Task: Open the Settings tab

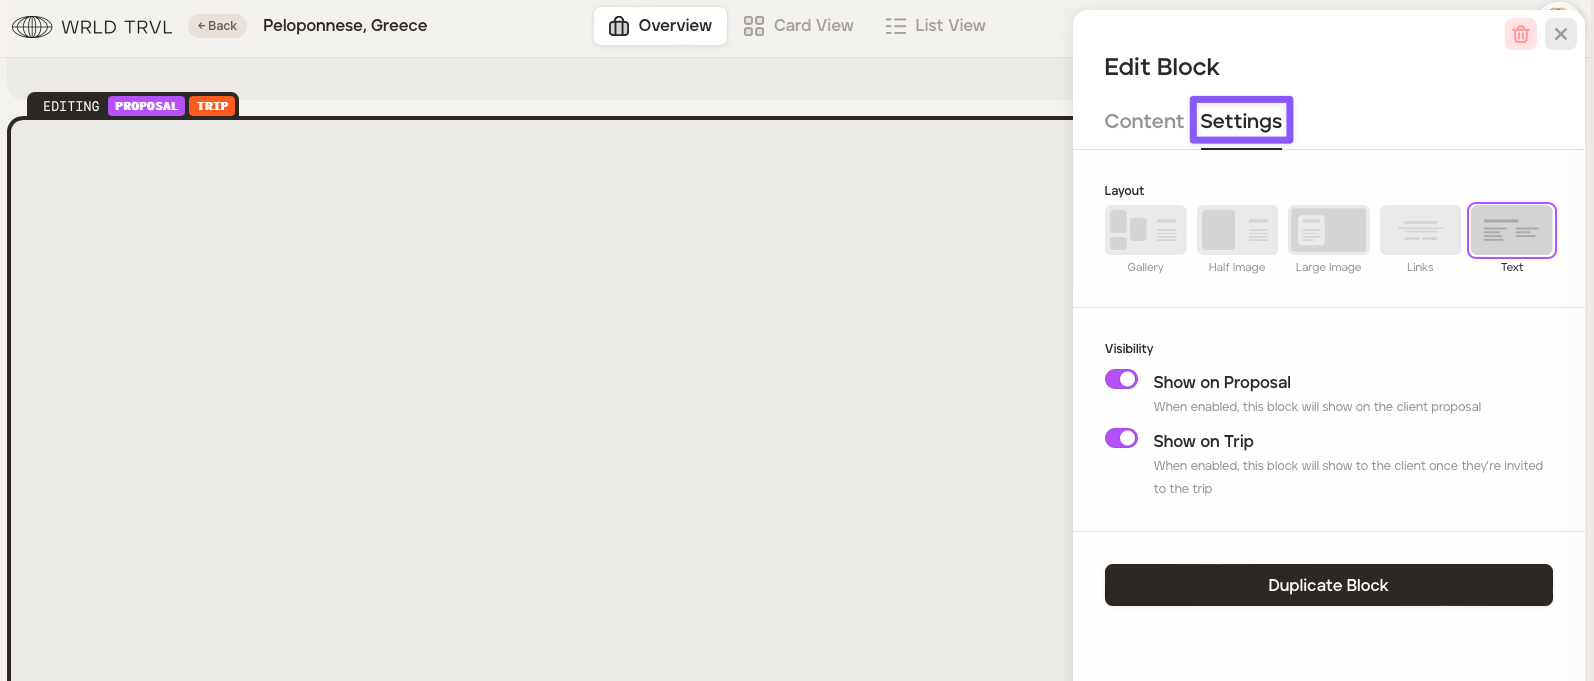Action: (1241, 121)
